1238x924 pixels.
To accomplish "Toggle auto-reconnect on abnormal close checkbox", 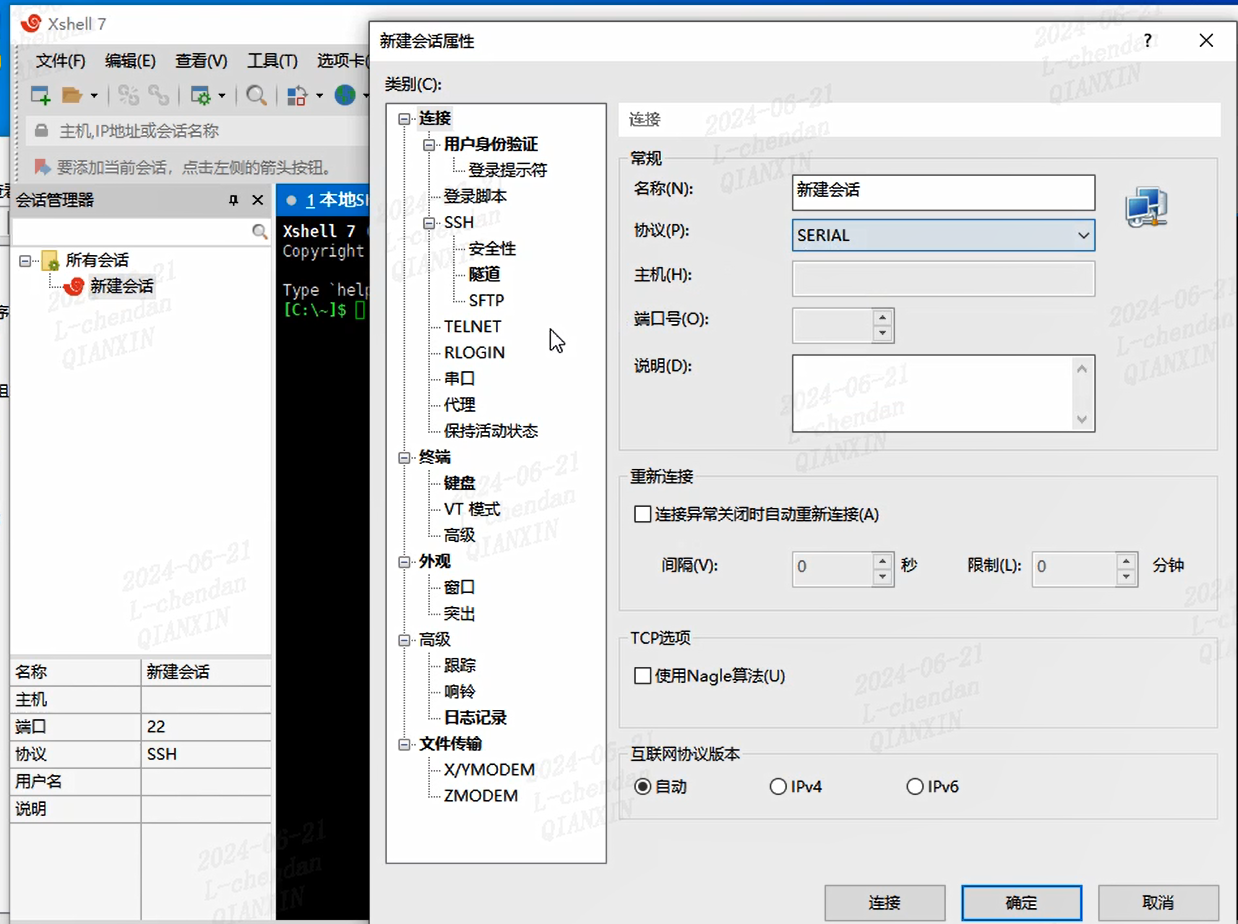I will pyautogui.click(x=643, y=515).
